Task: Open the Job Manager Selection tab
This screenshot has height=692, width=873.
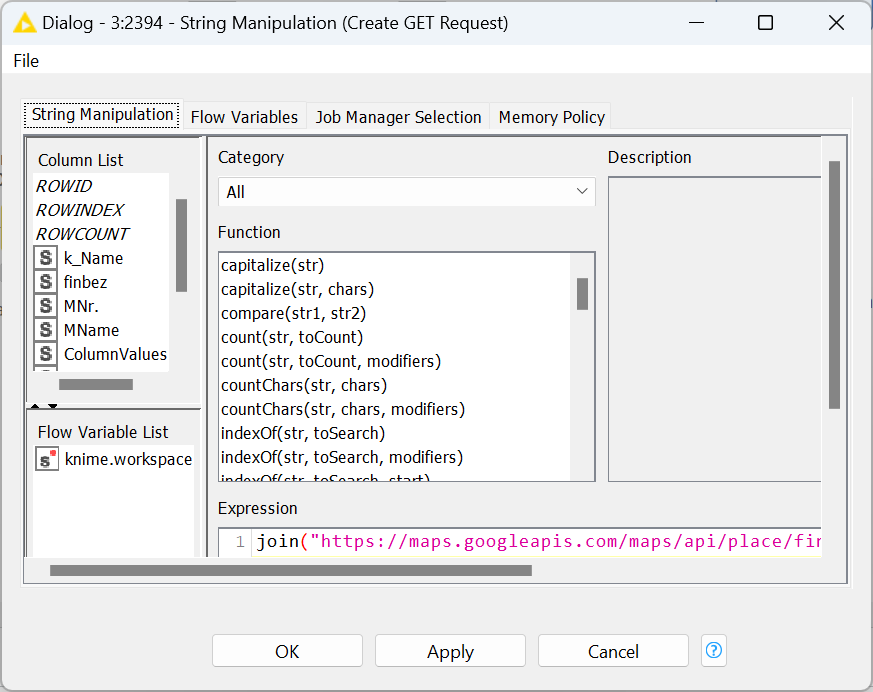Action: point(398,117)
